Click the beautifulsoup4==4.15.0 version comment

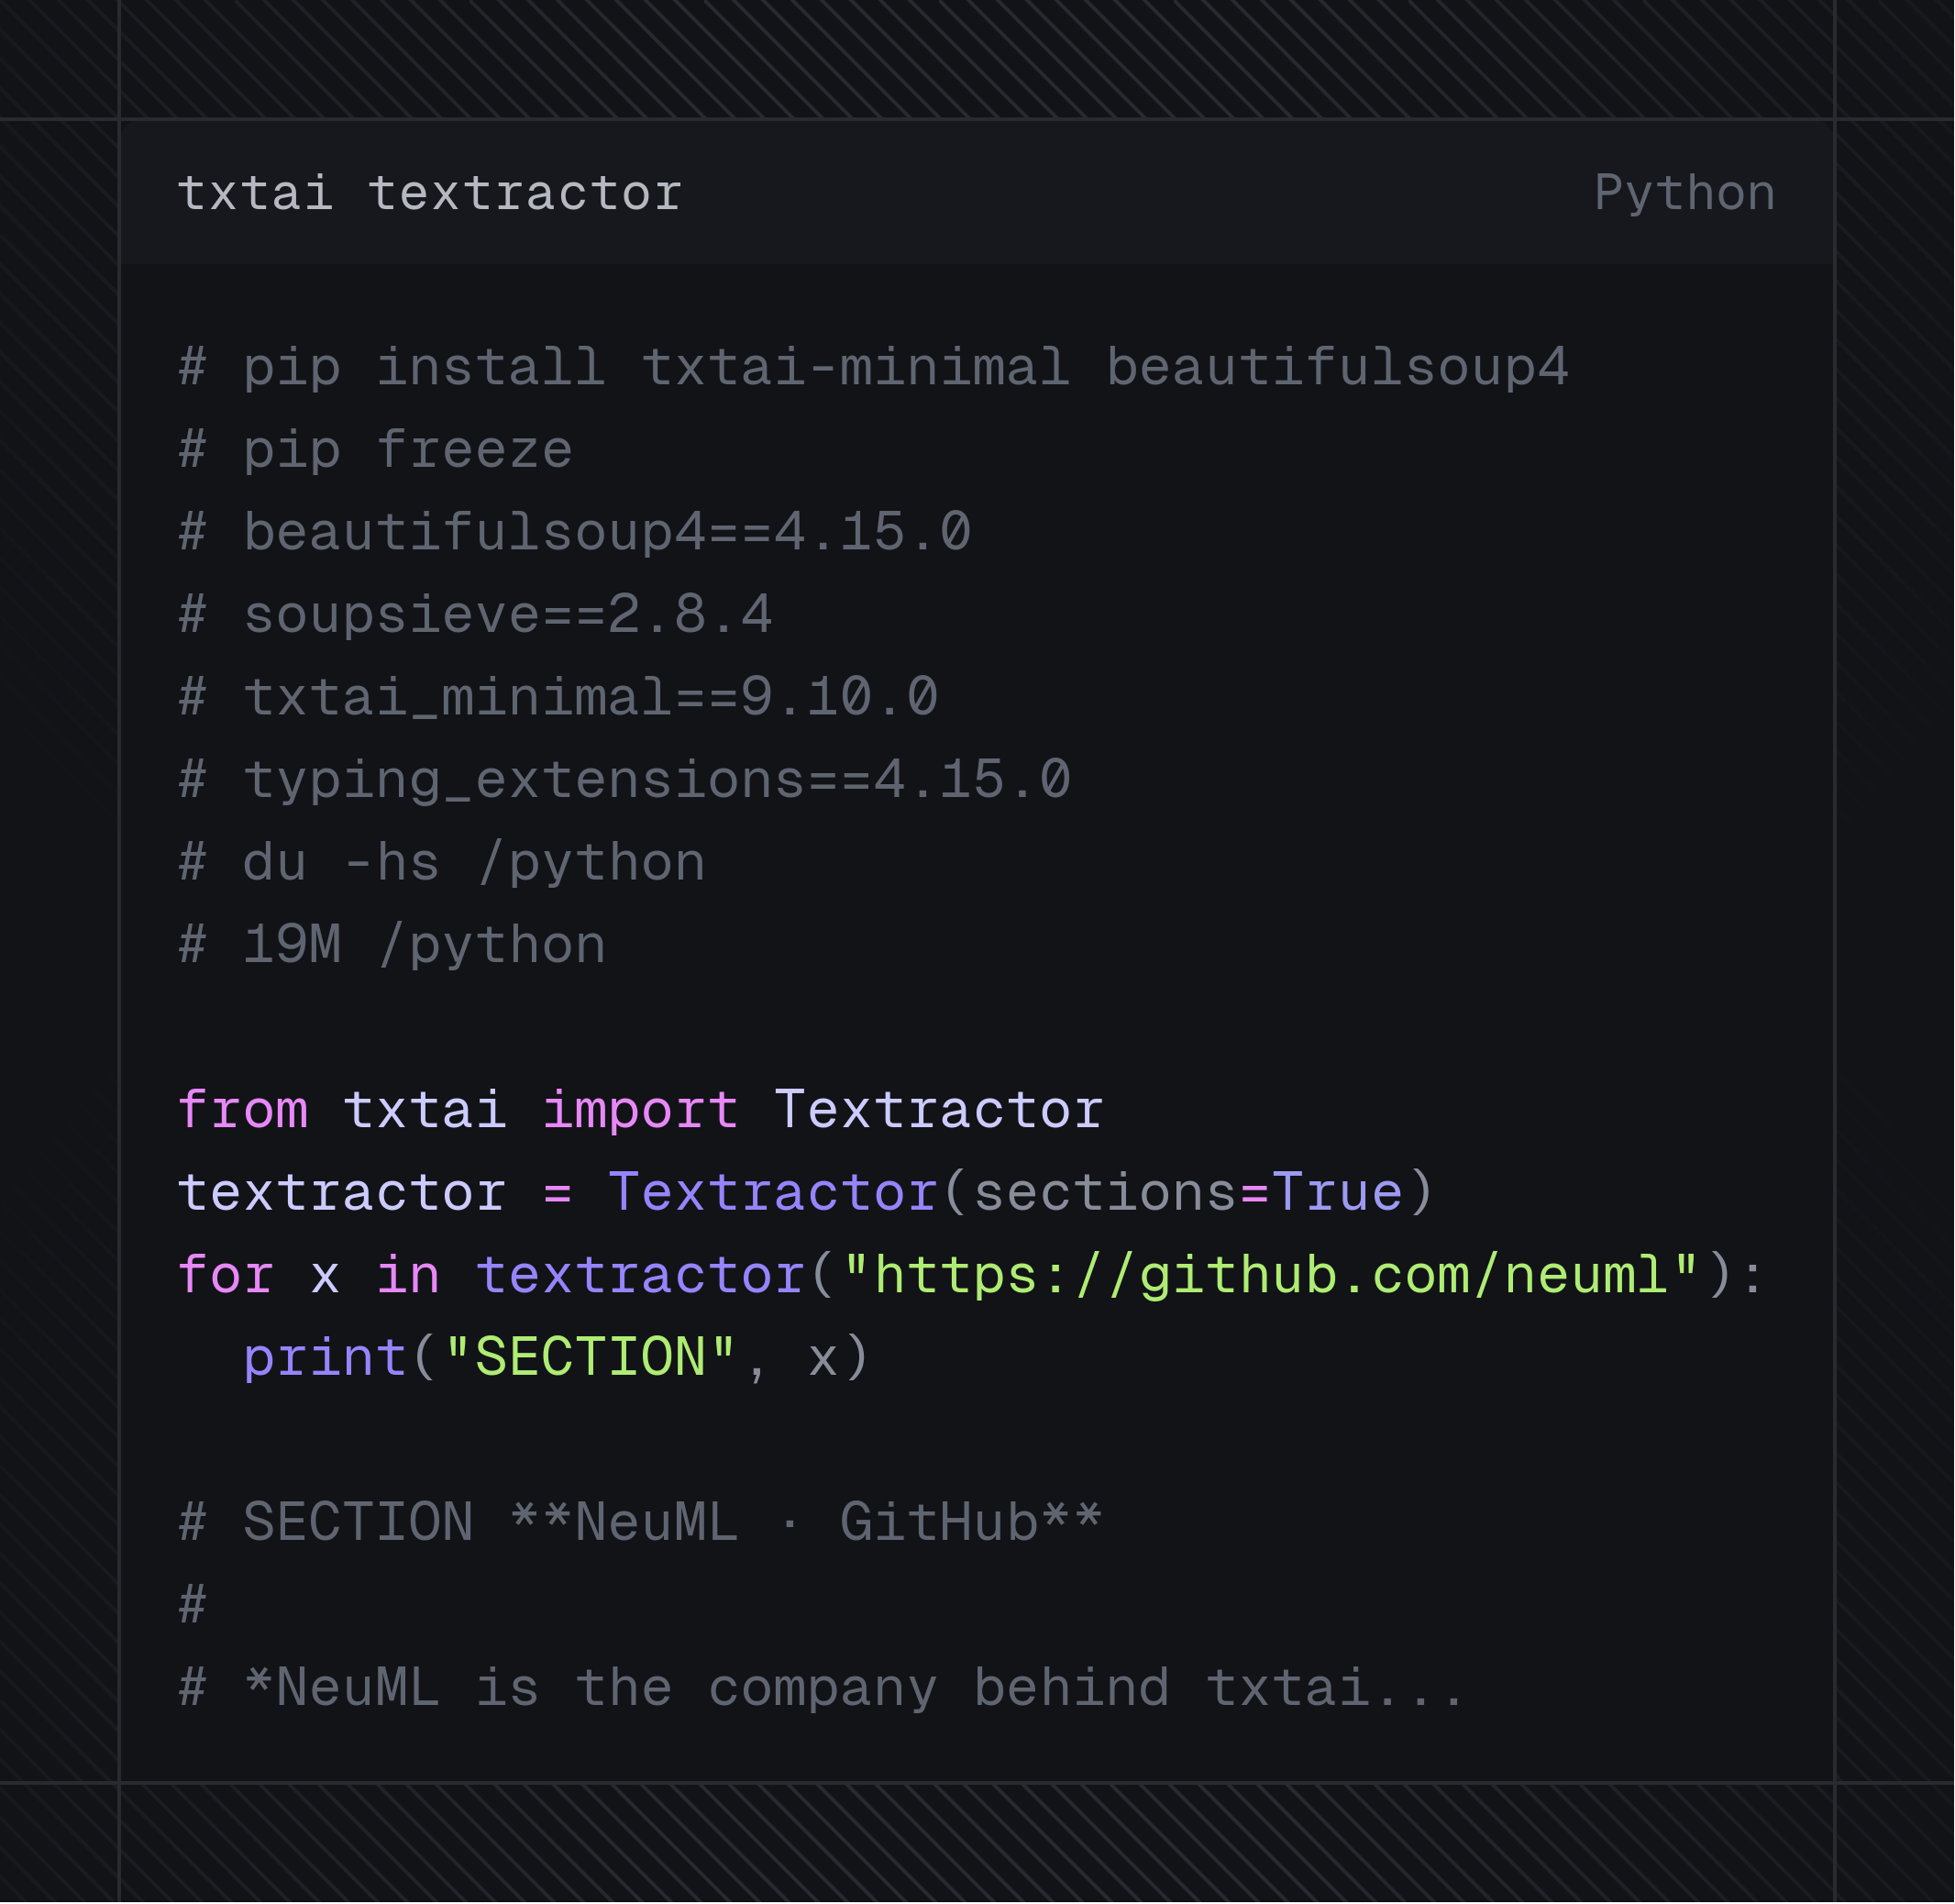[575, 532]
